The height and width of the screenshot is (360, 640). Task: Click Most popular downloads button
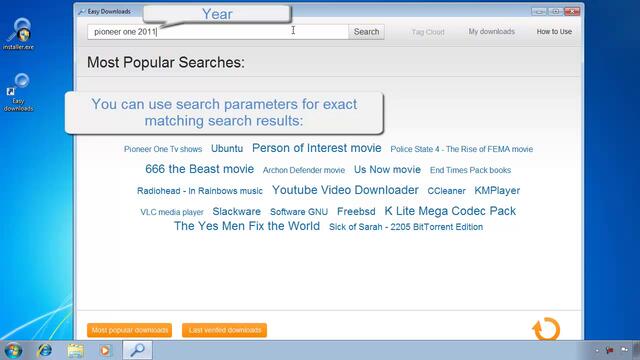(129, 330)
